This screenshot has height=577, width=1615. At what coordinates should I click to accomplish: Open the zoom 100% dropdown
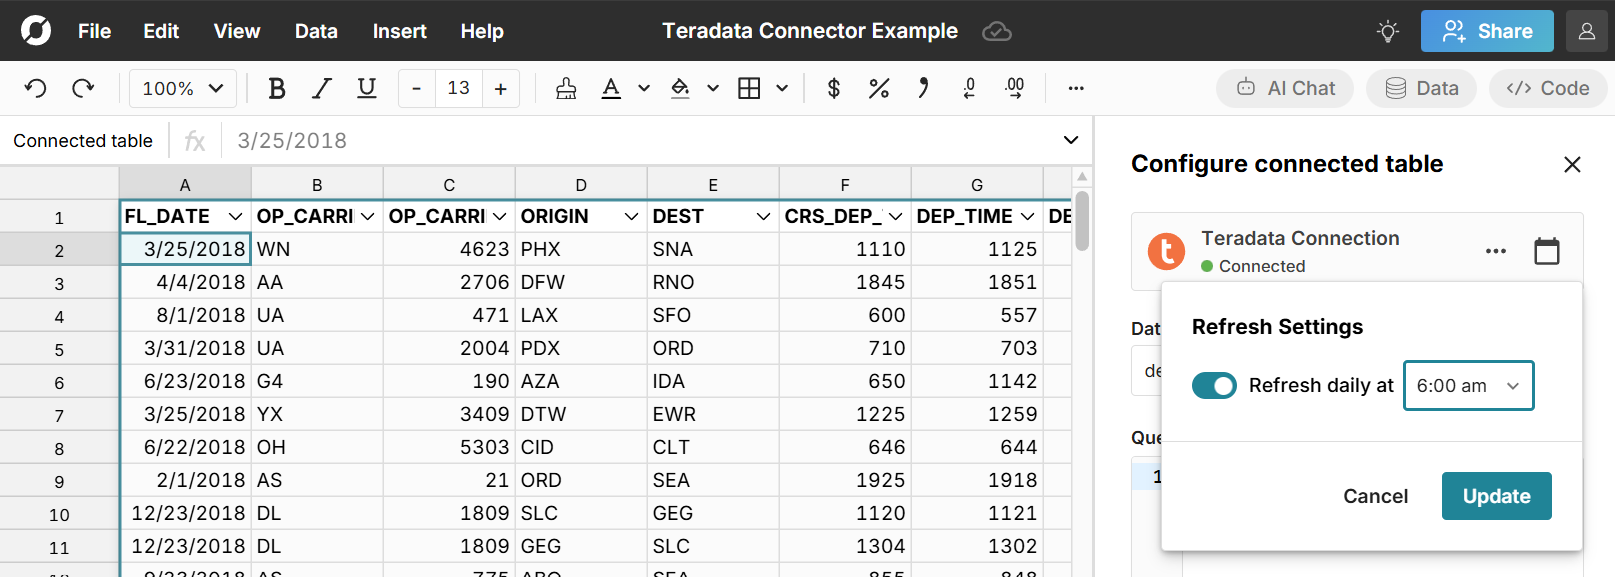click(183, 88)
